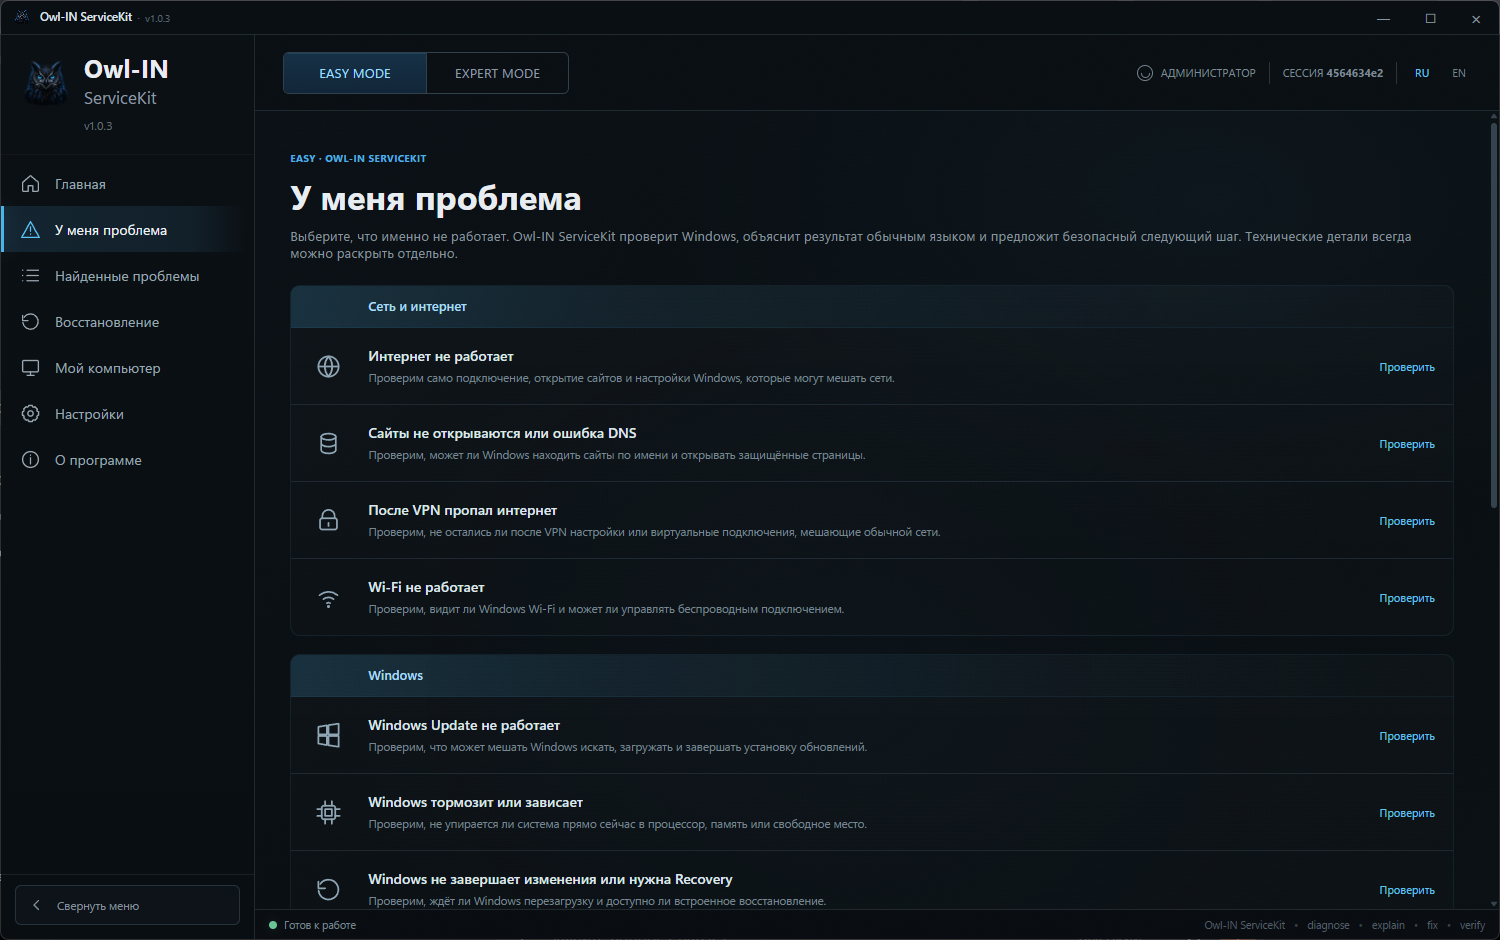Click the restore arrow icon beside Восстановление
The image size is (1500, 940).
(x=31, y=322)
